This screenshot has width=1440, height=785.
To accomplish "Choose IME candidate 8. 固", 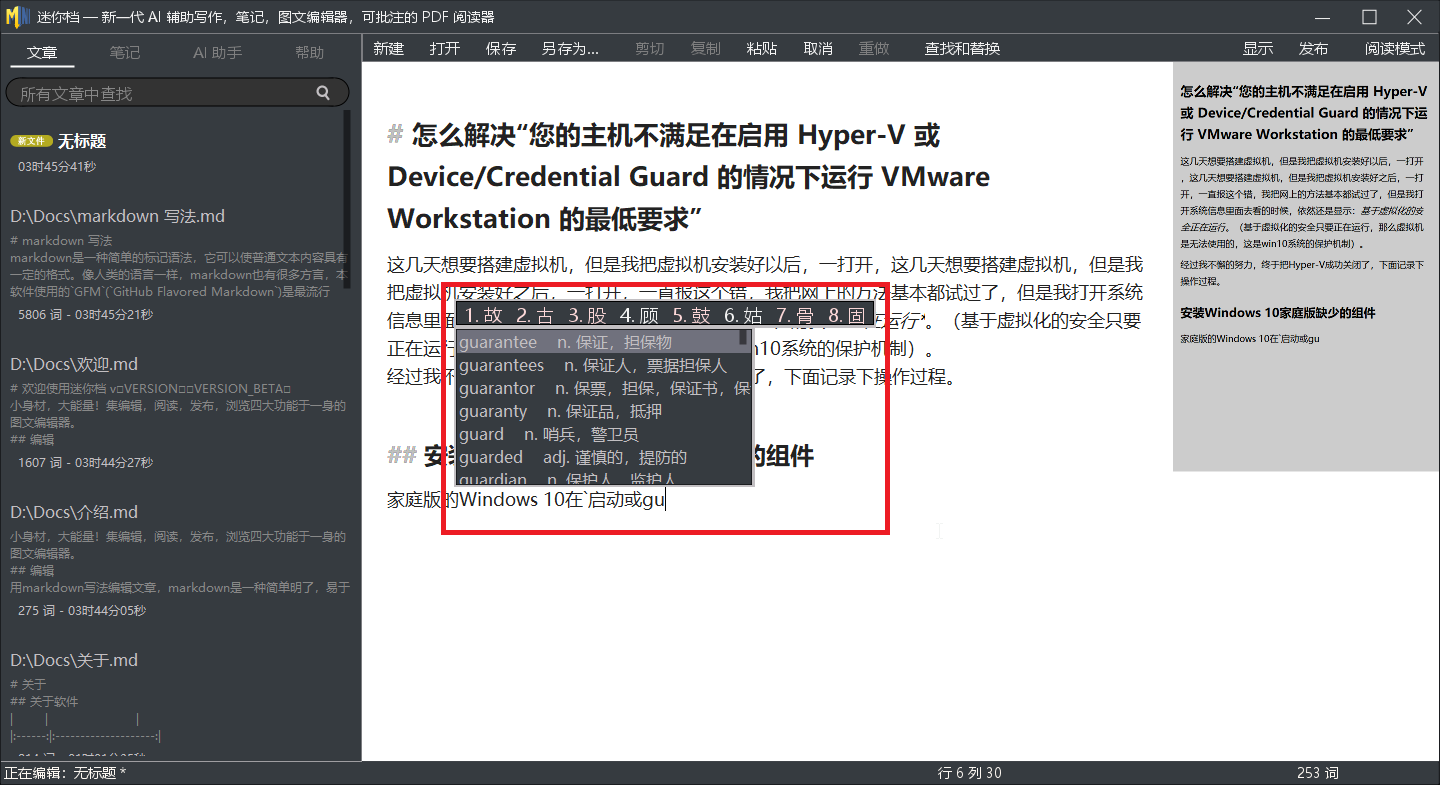I will click(847, 316).
